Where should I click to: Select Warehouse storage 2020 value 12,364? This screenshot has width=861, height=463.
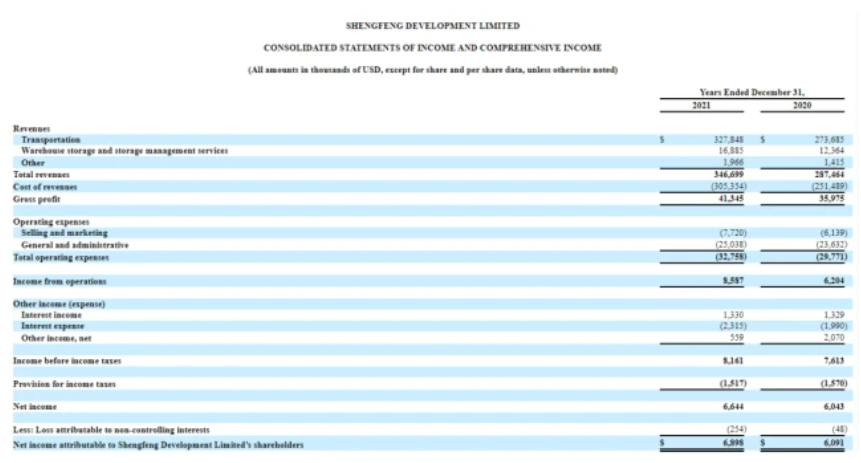(x=831, y=150)
